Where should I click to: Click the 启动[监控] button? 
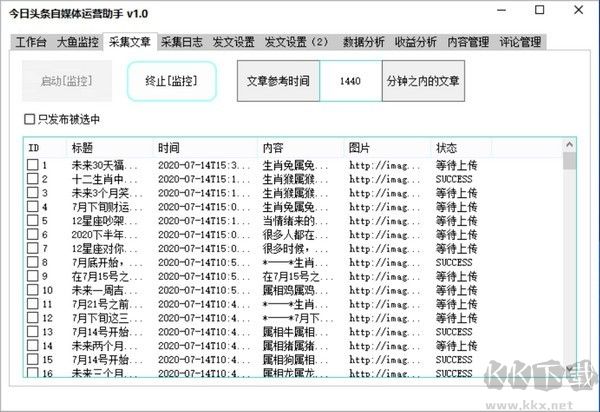coord(67,81)
